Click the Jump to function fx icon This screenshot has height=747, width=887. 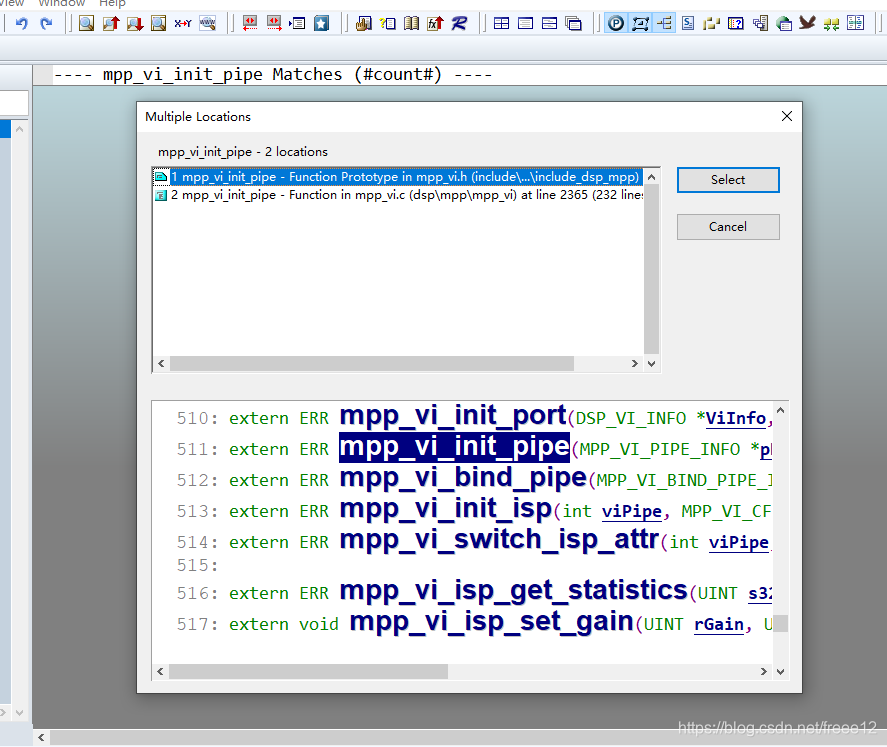pos(436,23)
